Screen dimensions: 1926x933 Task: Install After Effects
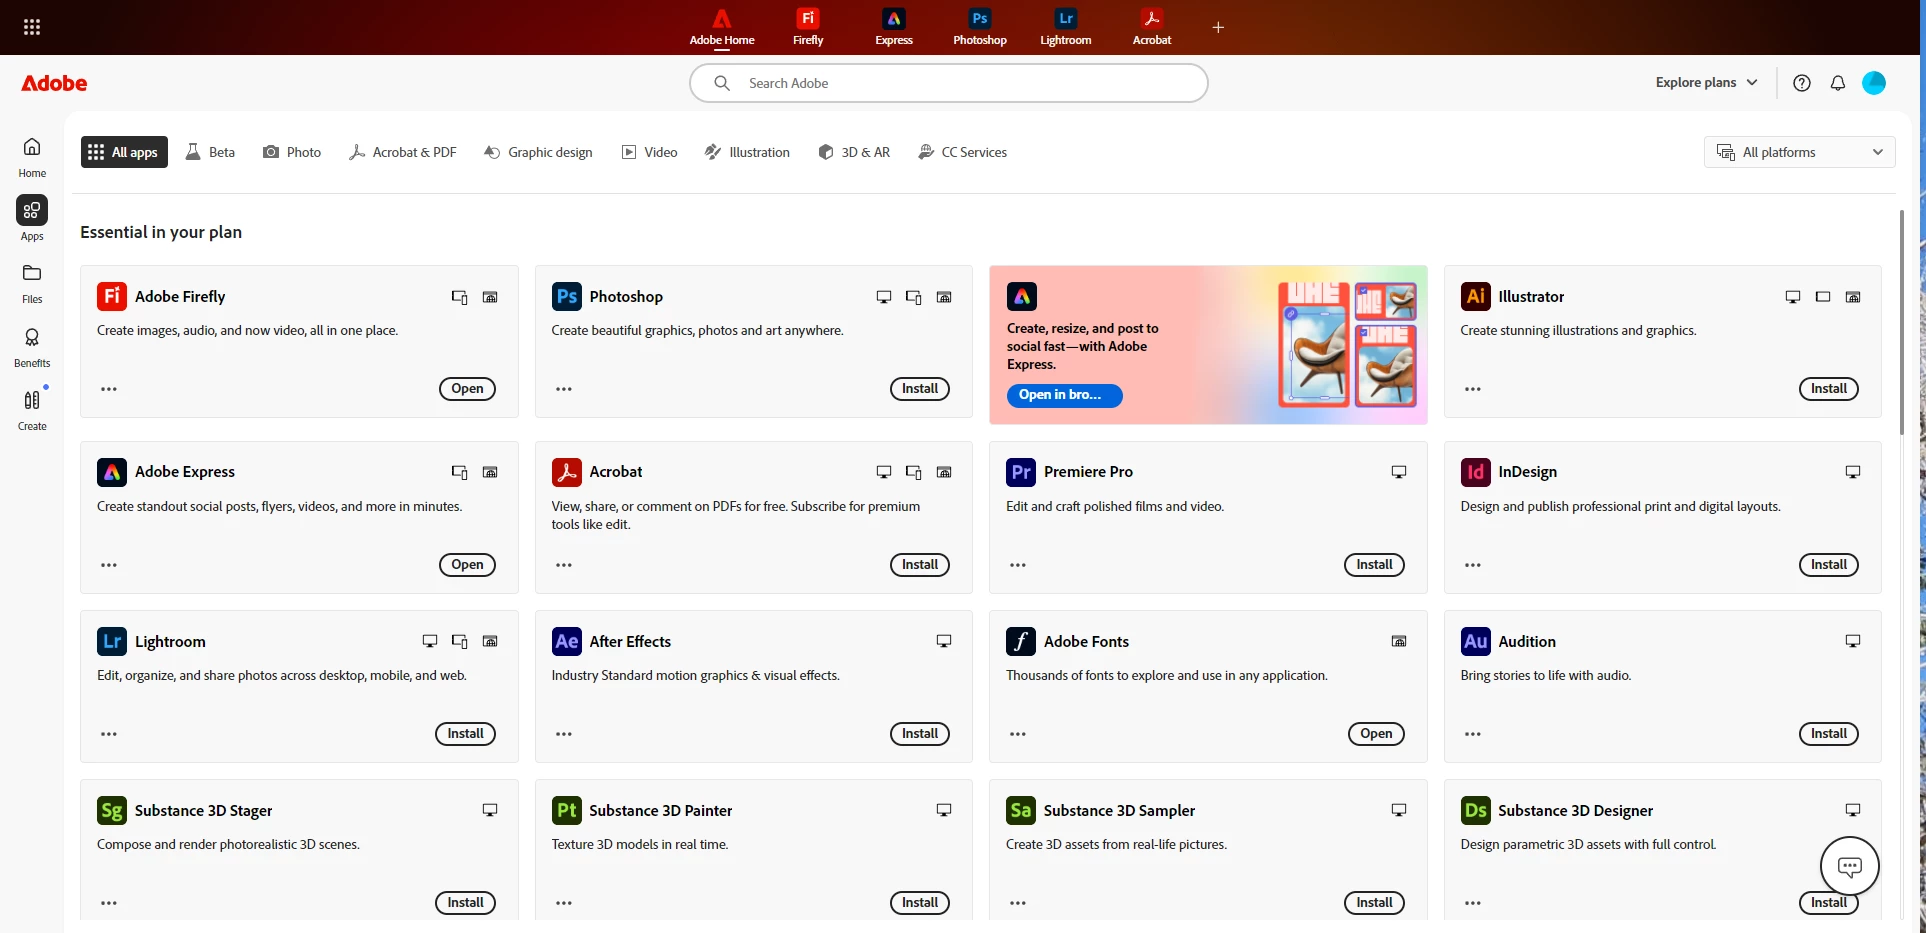pyautogui.click(x=920, y=734)
